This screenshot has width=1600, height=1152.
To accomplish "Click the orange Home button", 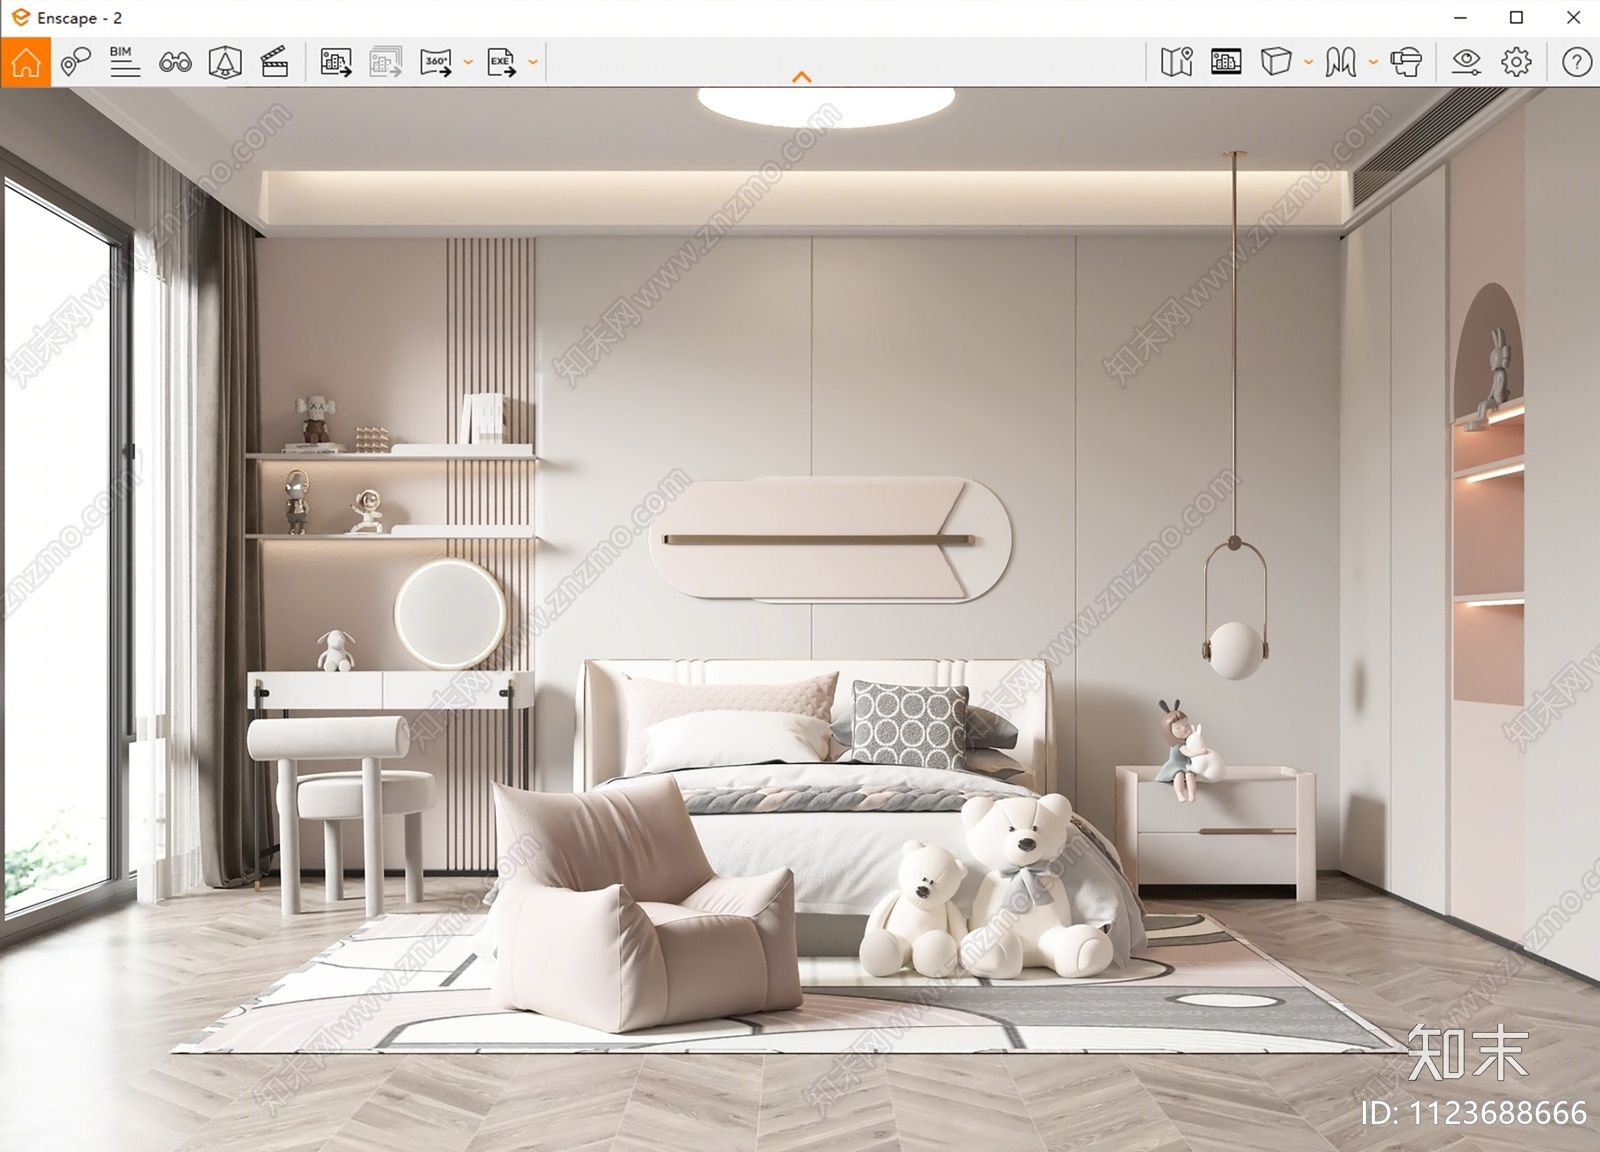I will coord(26,62).
